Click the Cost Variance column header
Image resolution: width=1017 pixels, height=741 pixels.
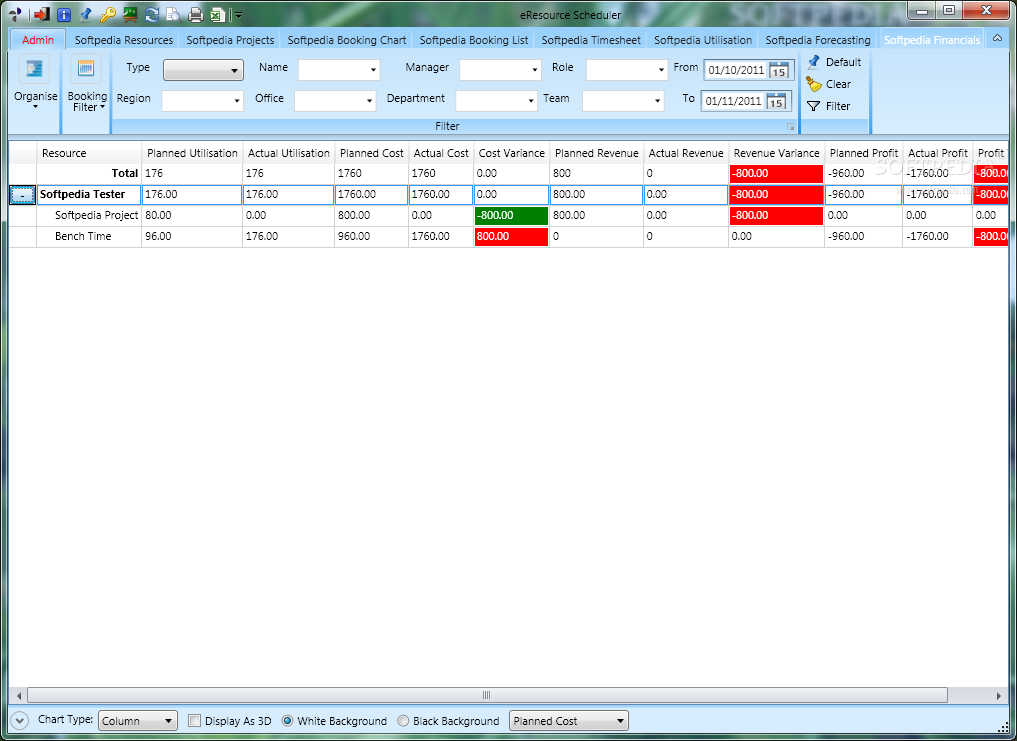click(x=512, y=153)
